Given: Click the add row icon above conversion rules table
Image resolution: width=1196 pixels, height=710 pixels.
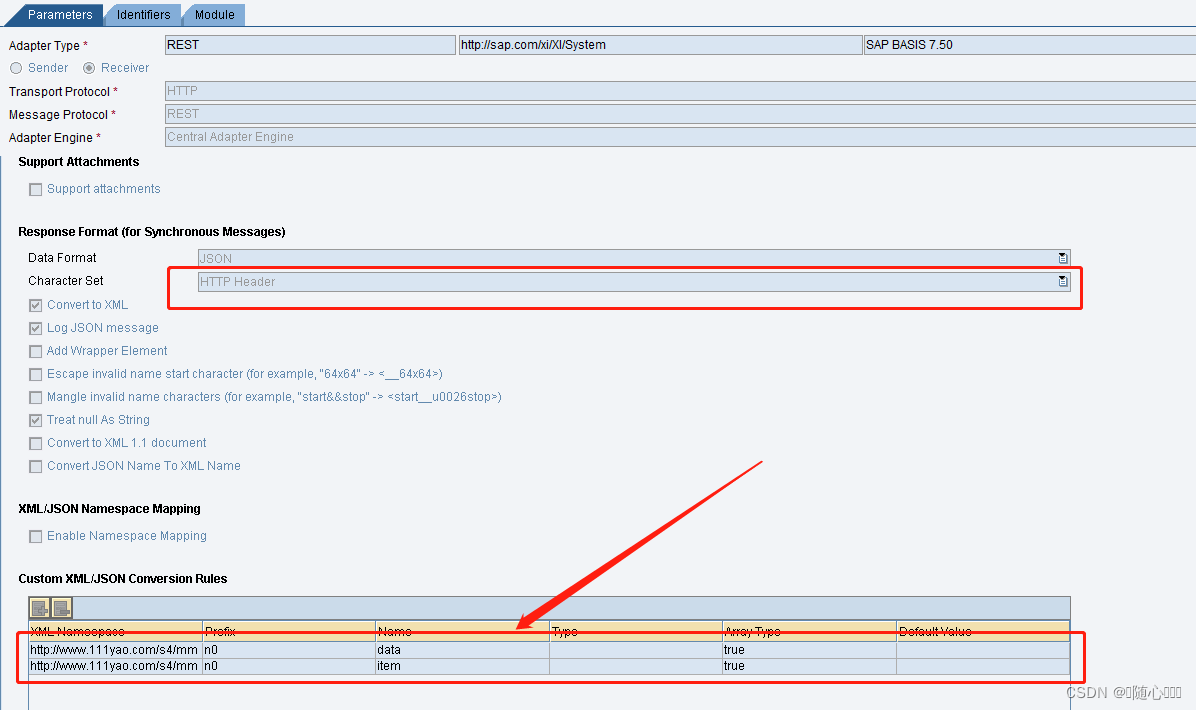Looking at the screenshot, I should click(39, 607).
